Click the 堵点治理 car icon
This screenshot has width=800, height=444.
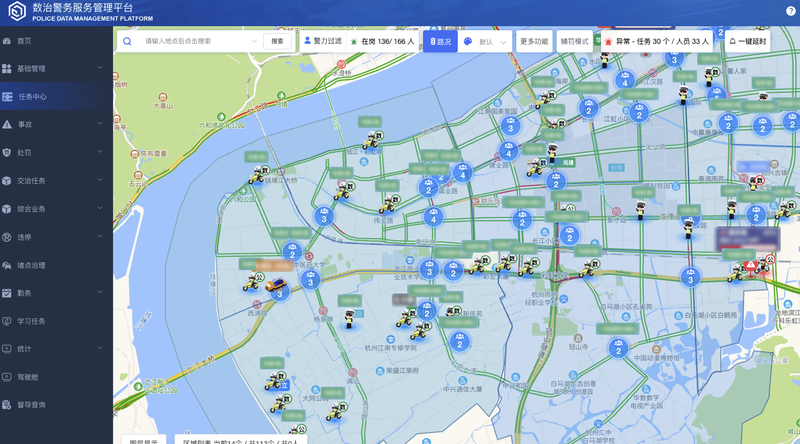[x=7, y=265]
